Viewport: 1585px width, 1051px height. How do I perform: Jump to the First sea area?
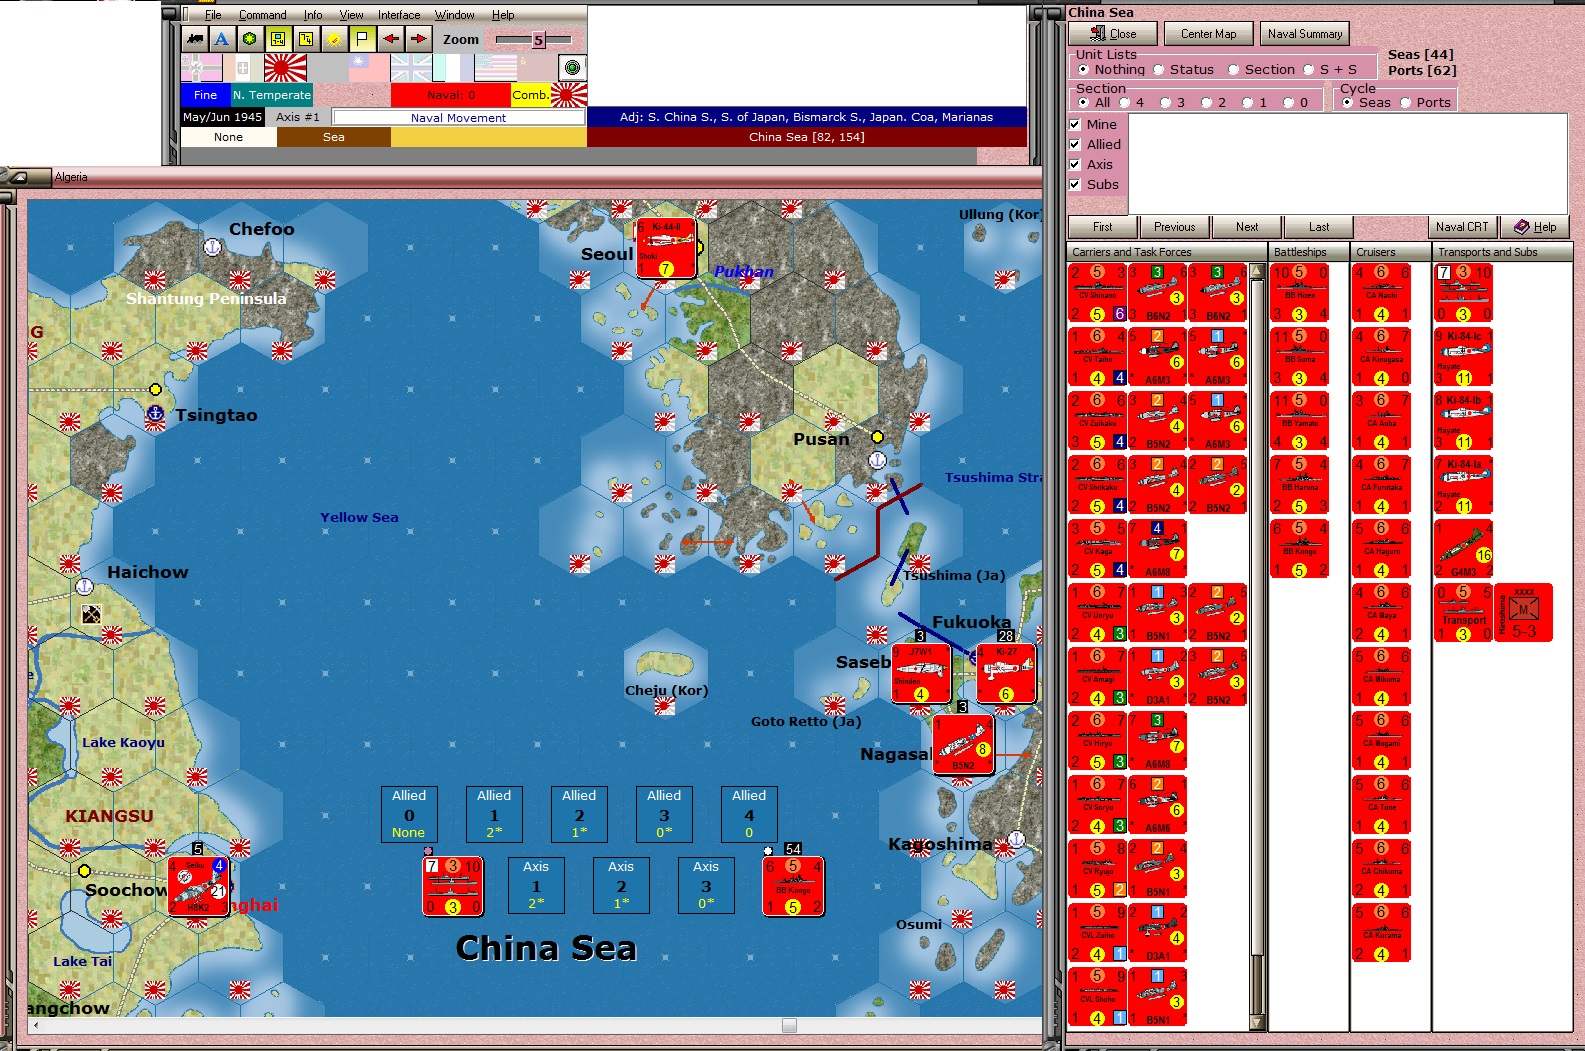pos(1103,227)
